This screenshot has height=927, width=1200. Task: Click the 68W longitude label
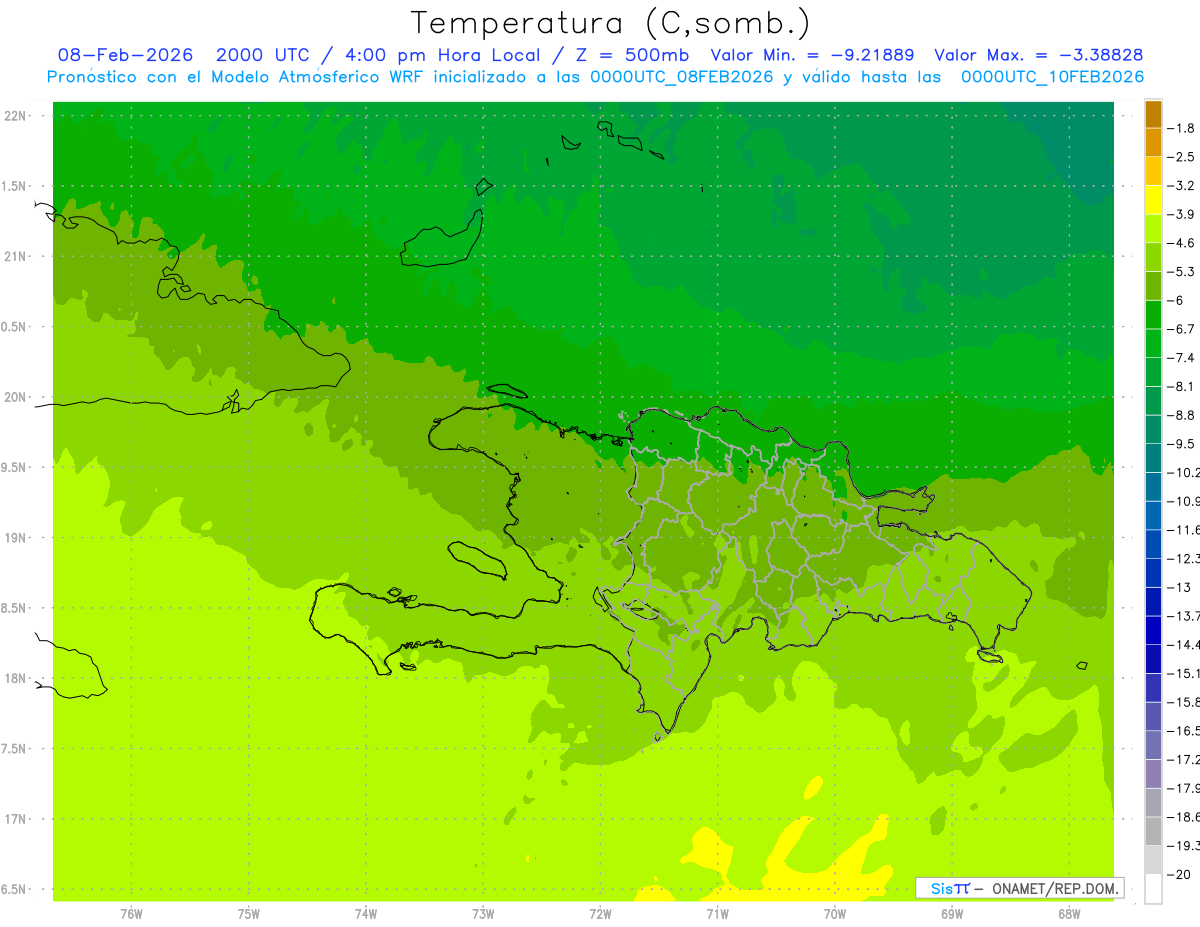(x=1068, y=914)
